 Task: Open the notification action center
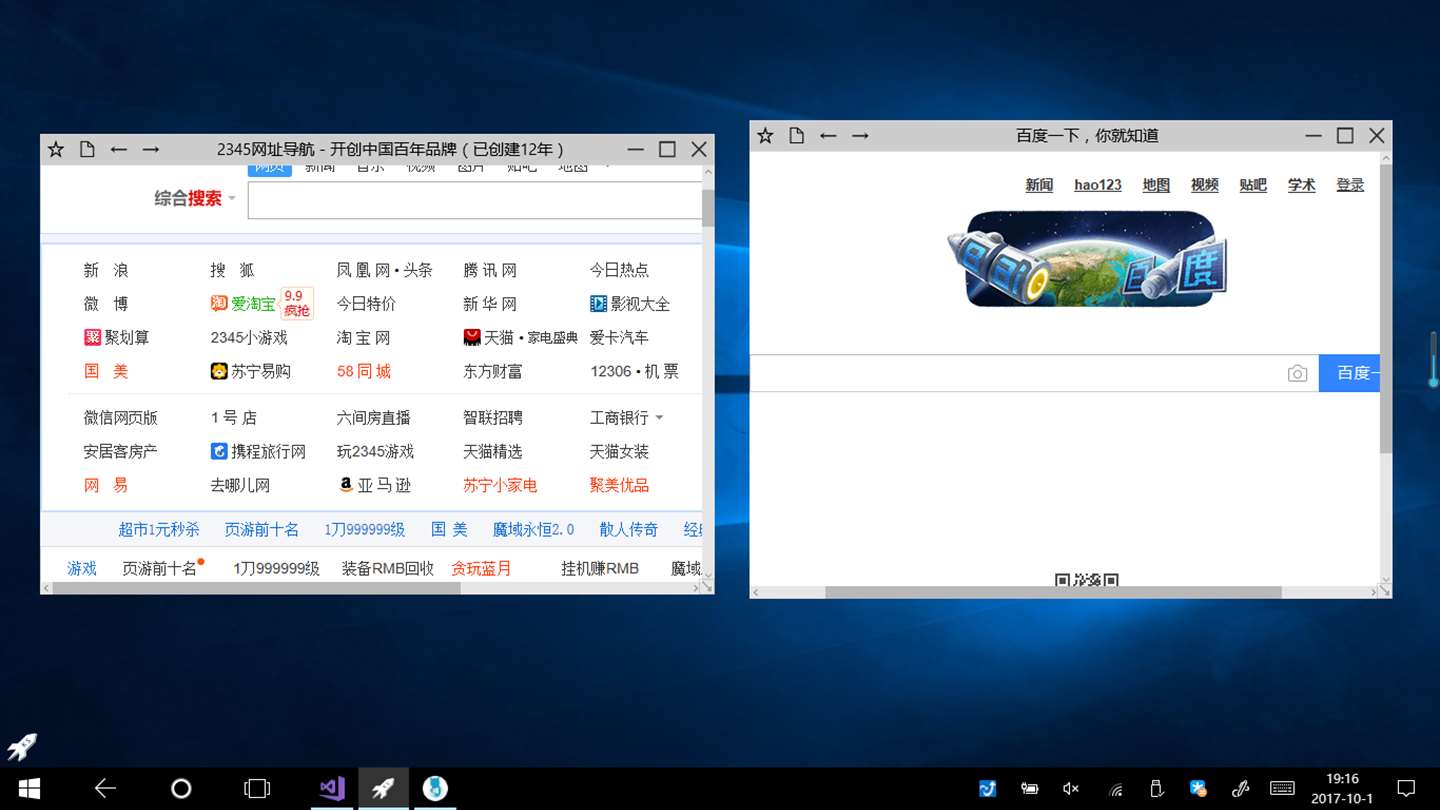coord(1405,789)
